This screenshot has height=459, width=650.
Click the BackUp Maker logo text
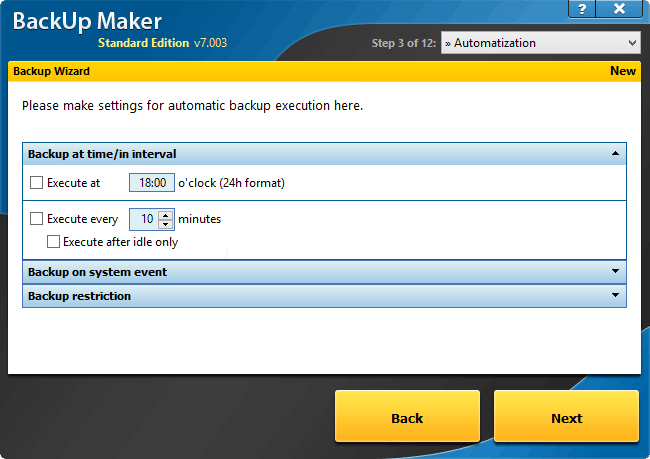tap(87, 21)
